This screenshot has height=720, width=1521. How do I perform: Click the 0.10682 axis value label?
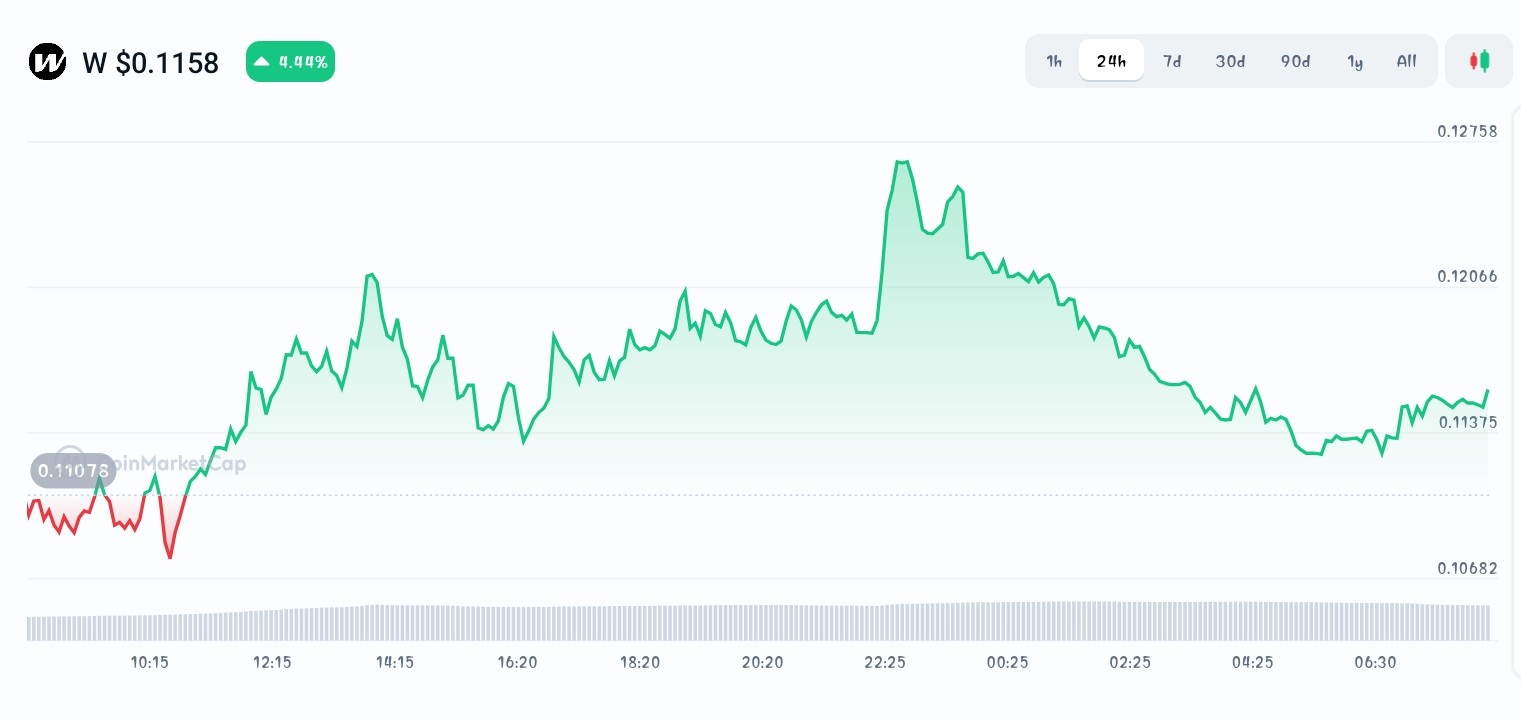pos(1467,568)
